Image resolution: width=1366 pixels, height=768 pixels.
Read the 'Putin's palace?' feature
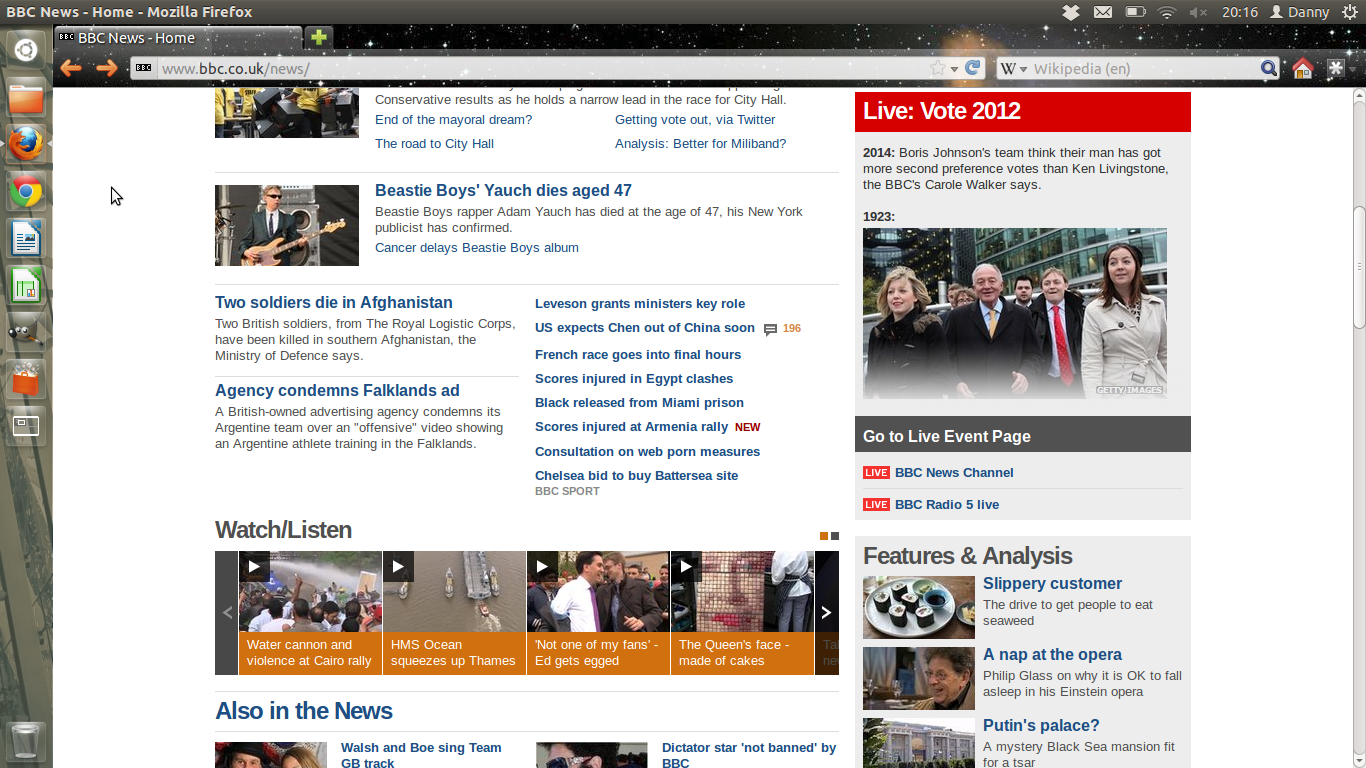(x=1041, y=726)
